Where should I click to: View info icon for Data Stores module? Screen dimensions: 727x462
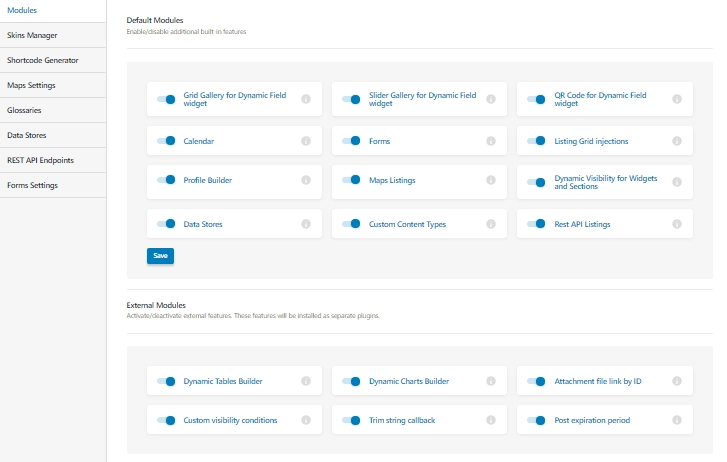tap(306, 224)
